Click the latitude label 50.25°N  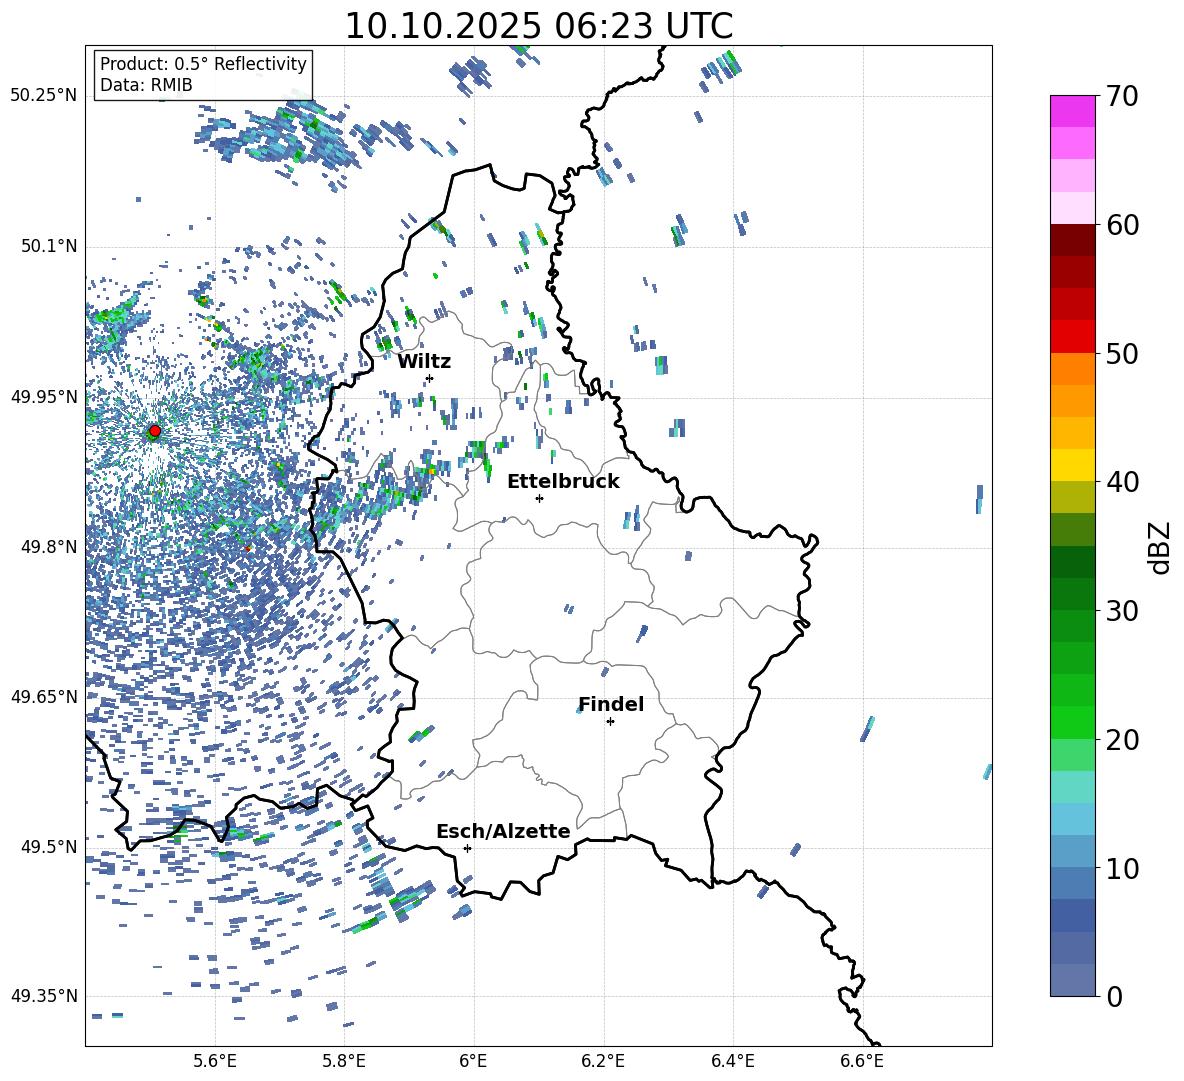44,96
